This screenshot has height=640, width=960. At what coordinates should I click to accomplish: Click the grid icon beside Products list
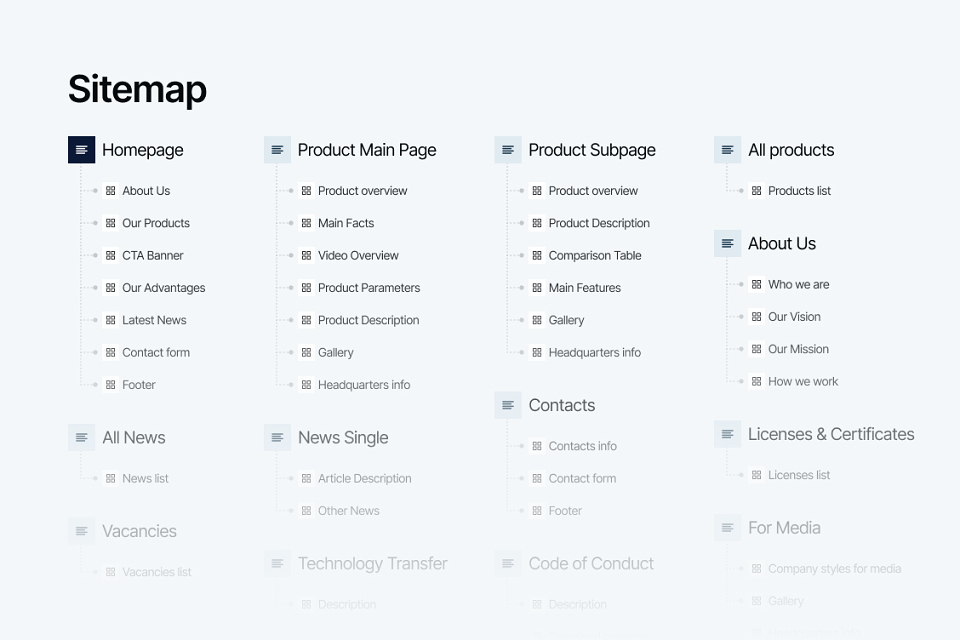tap(756, 190)
